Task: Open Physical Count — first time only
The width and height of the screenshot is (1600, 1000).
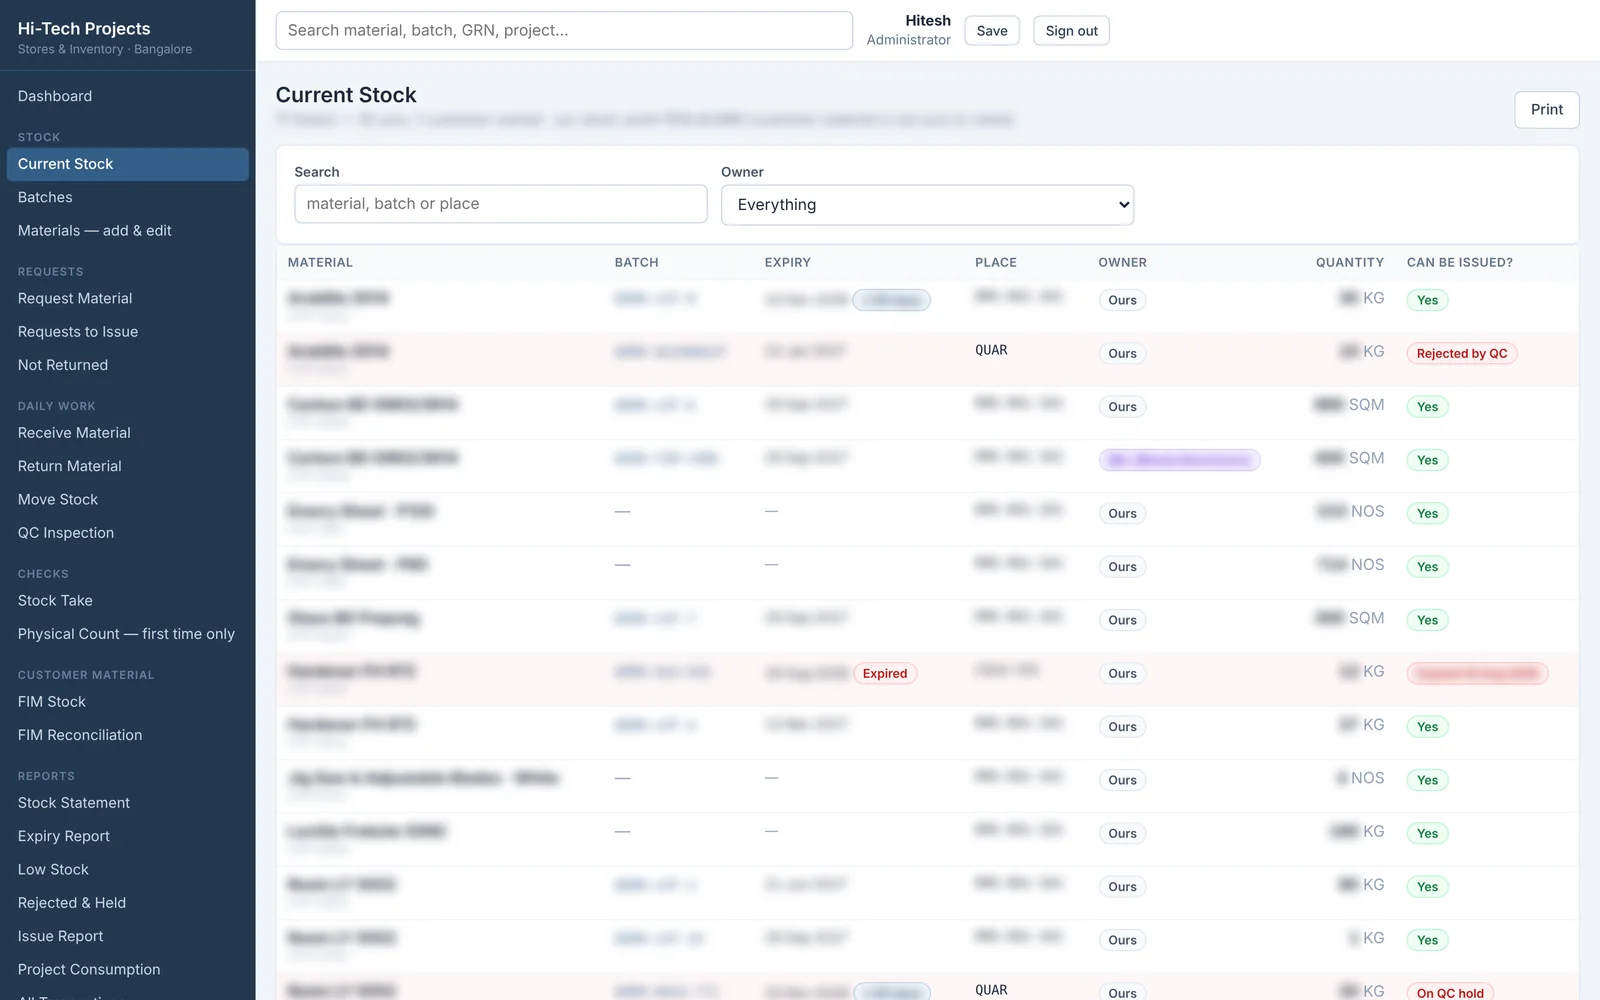Action: [x=127, y=634]
